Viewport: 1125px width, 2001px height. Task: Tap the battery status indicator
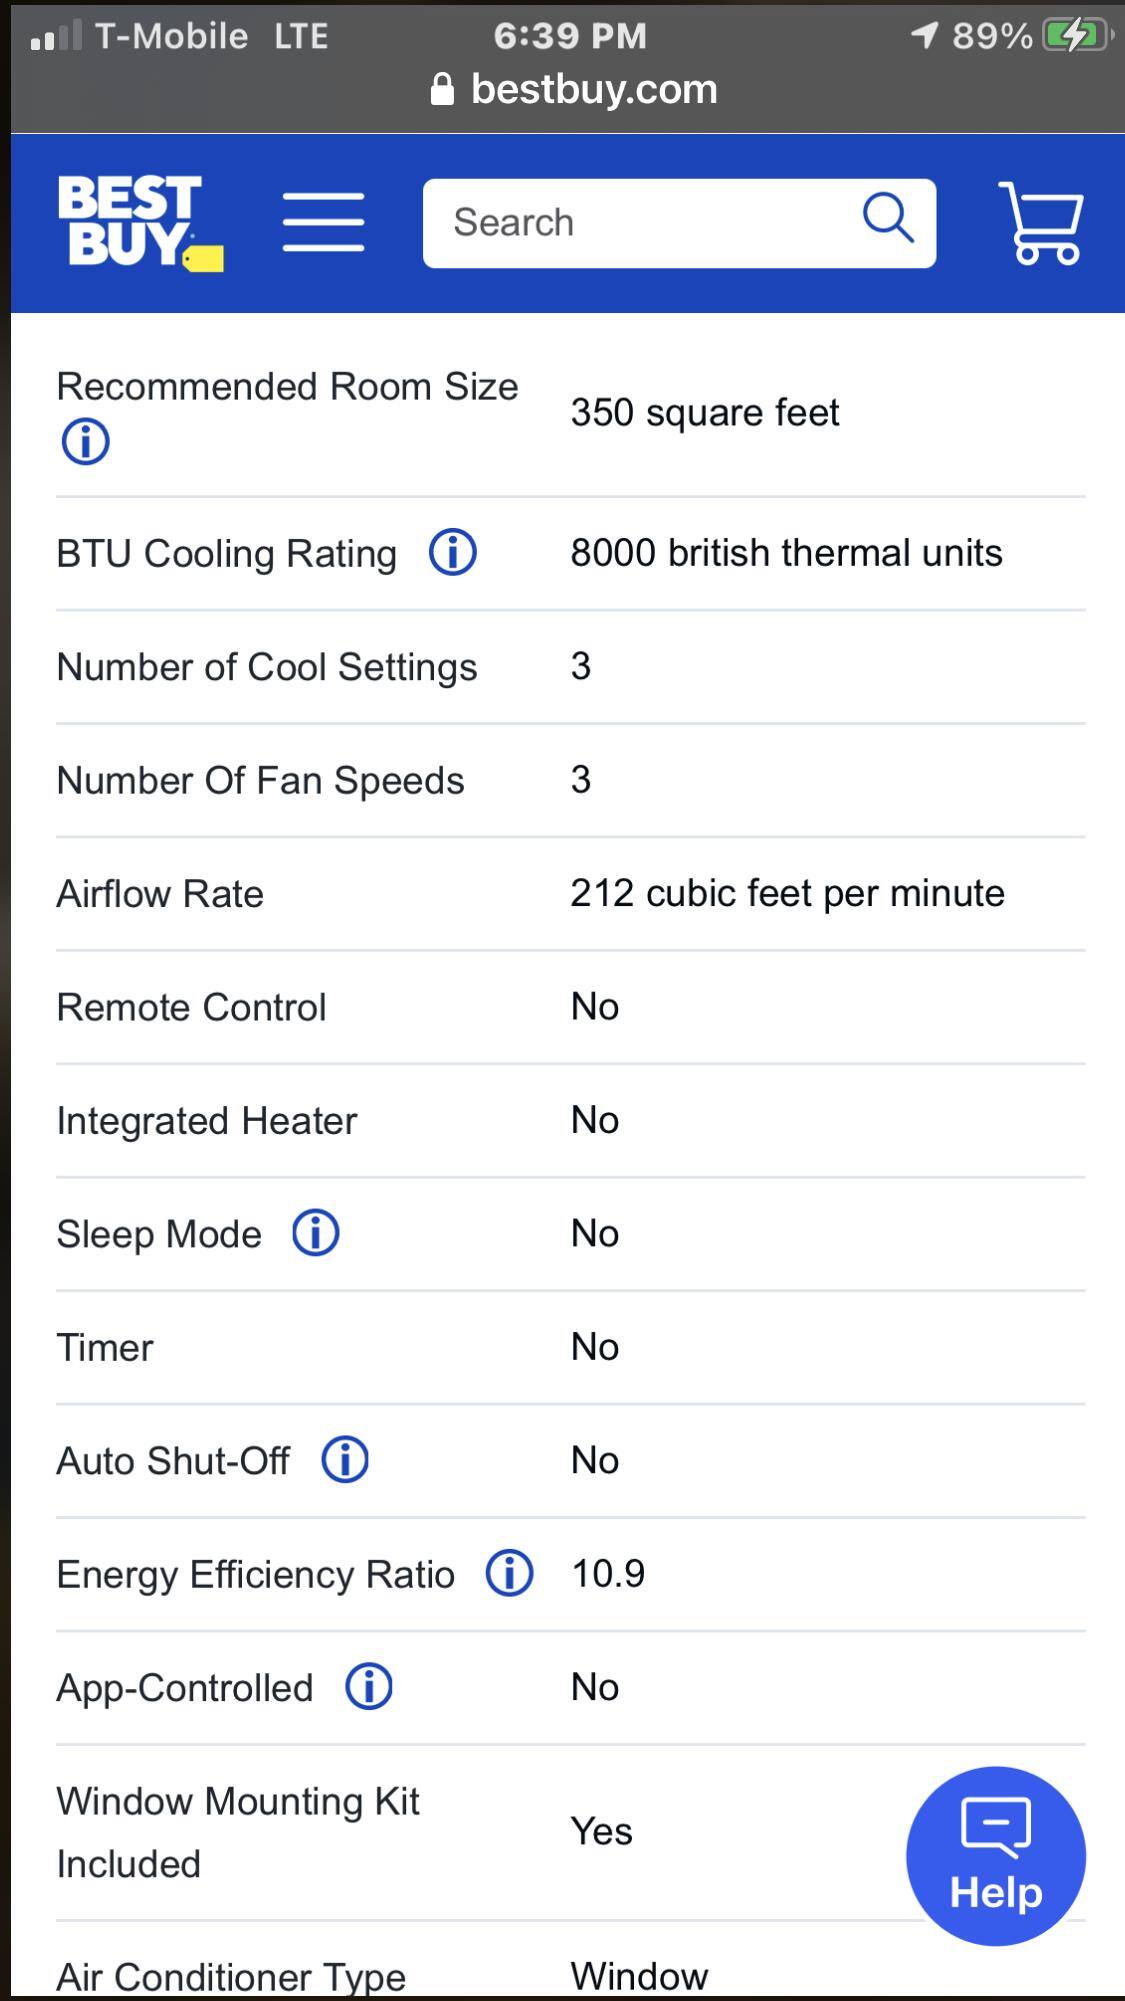coord(1076,36)
